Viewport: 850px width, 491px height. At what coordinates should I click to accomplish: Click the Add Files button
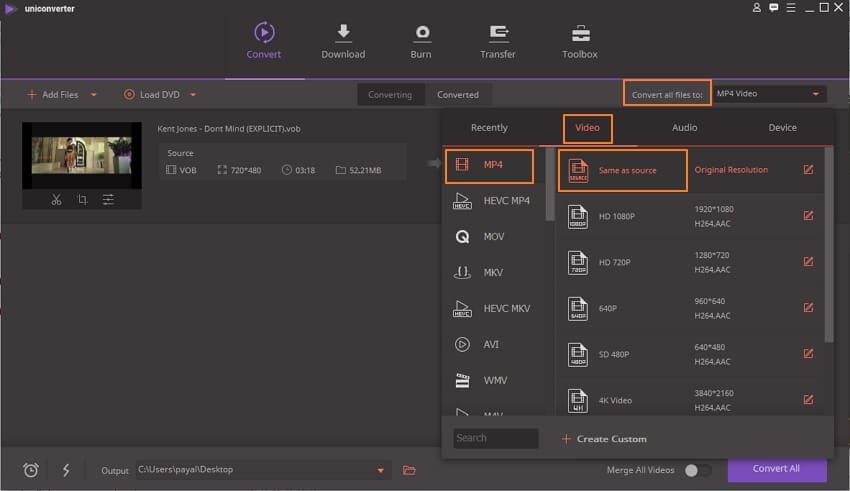tap(53, 95)
